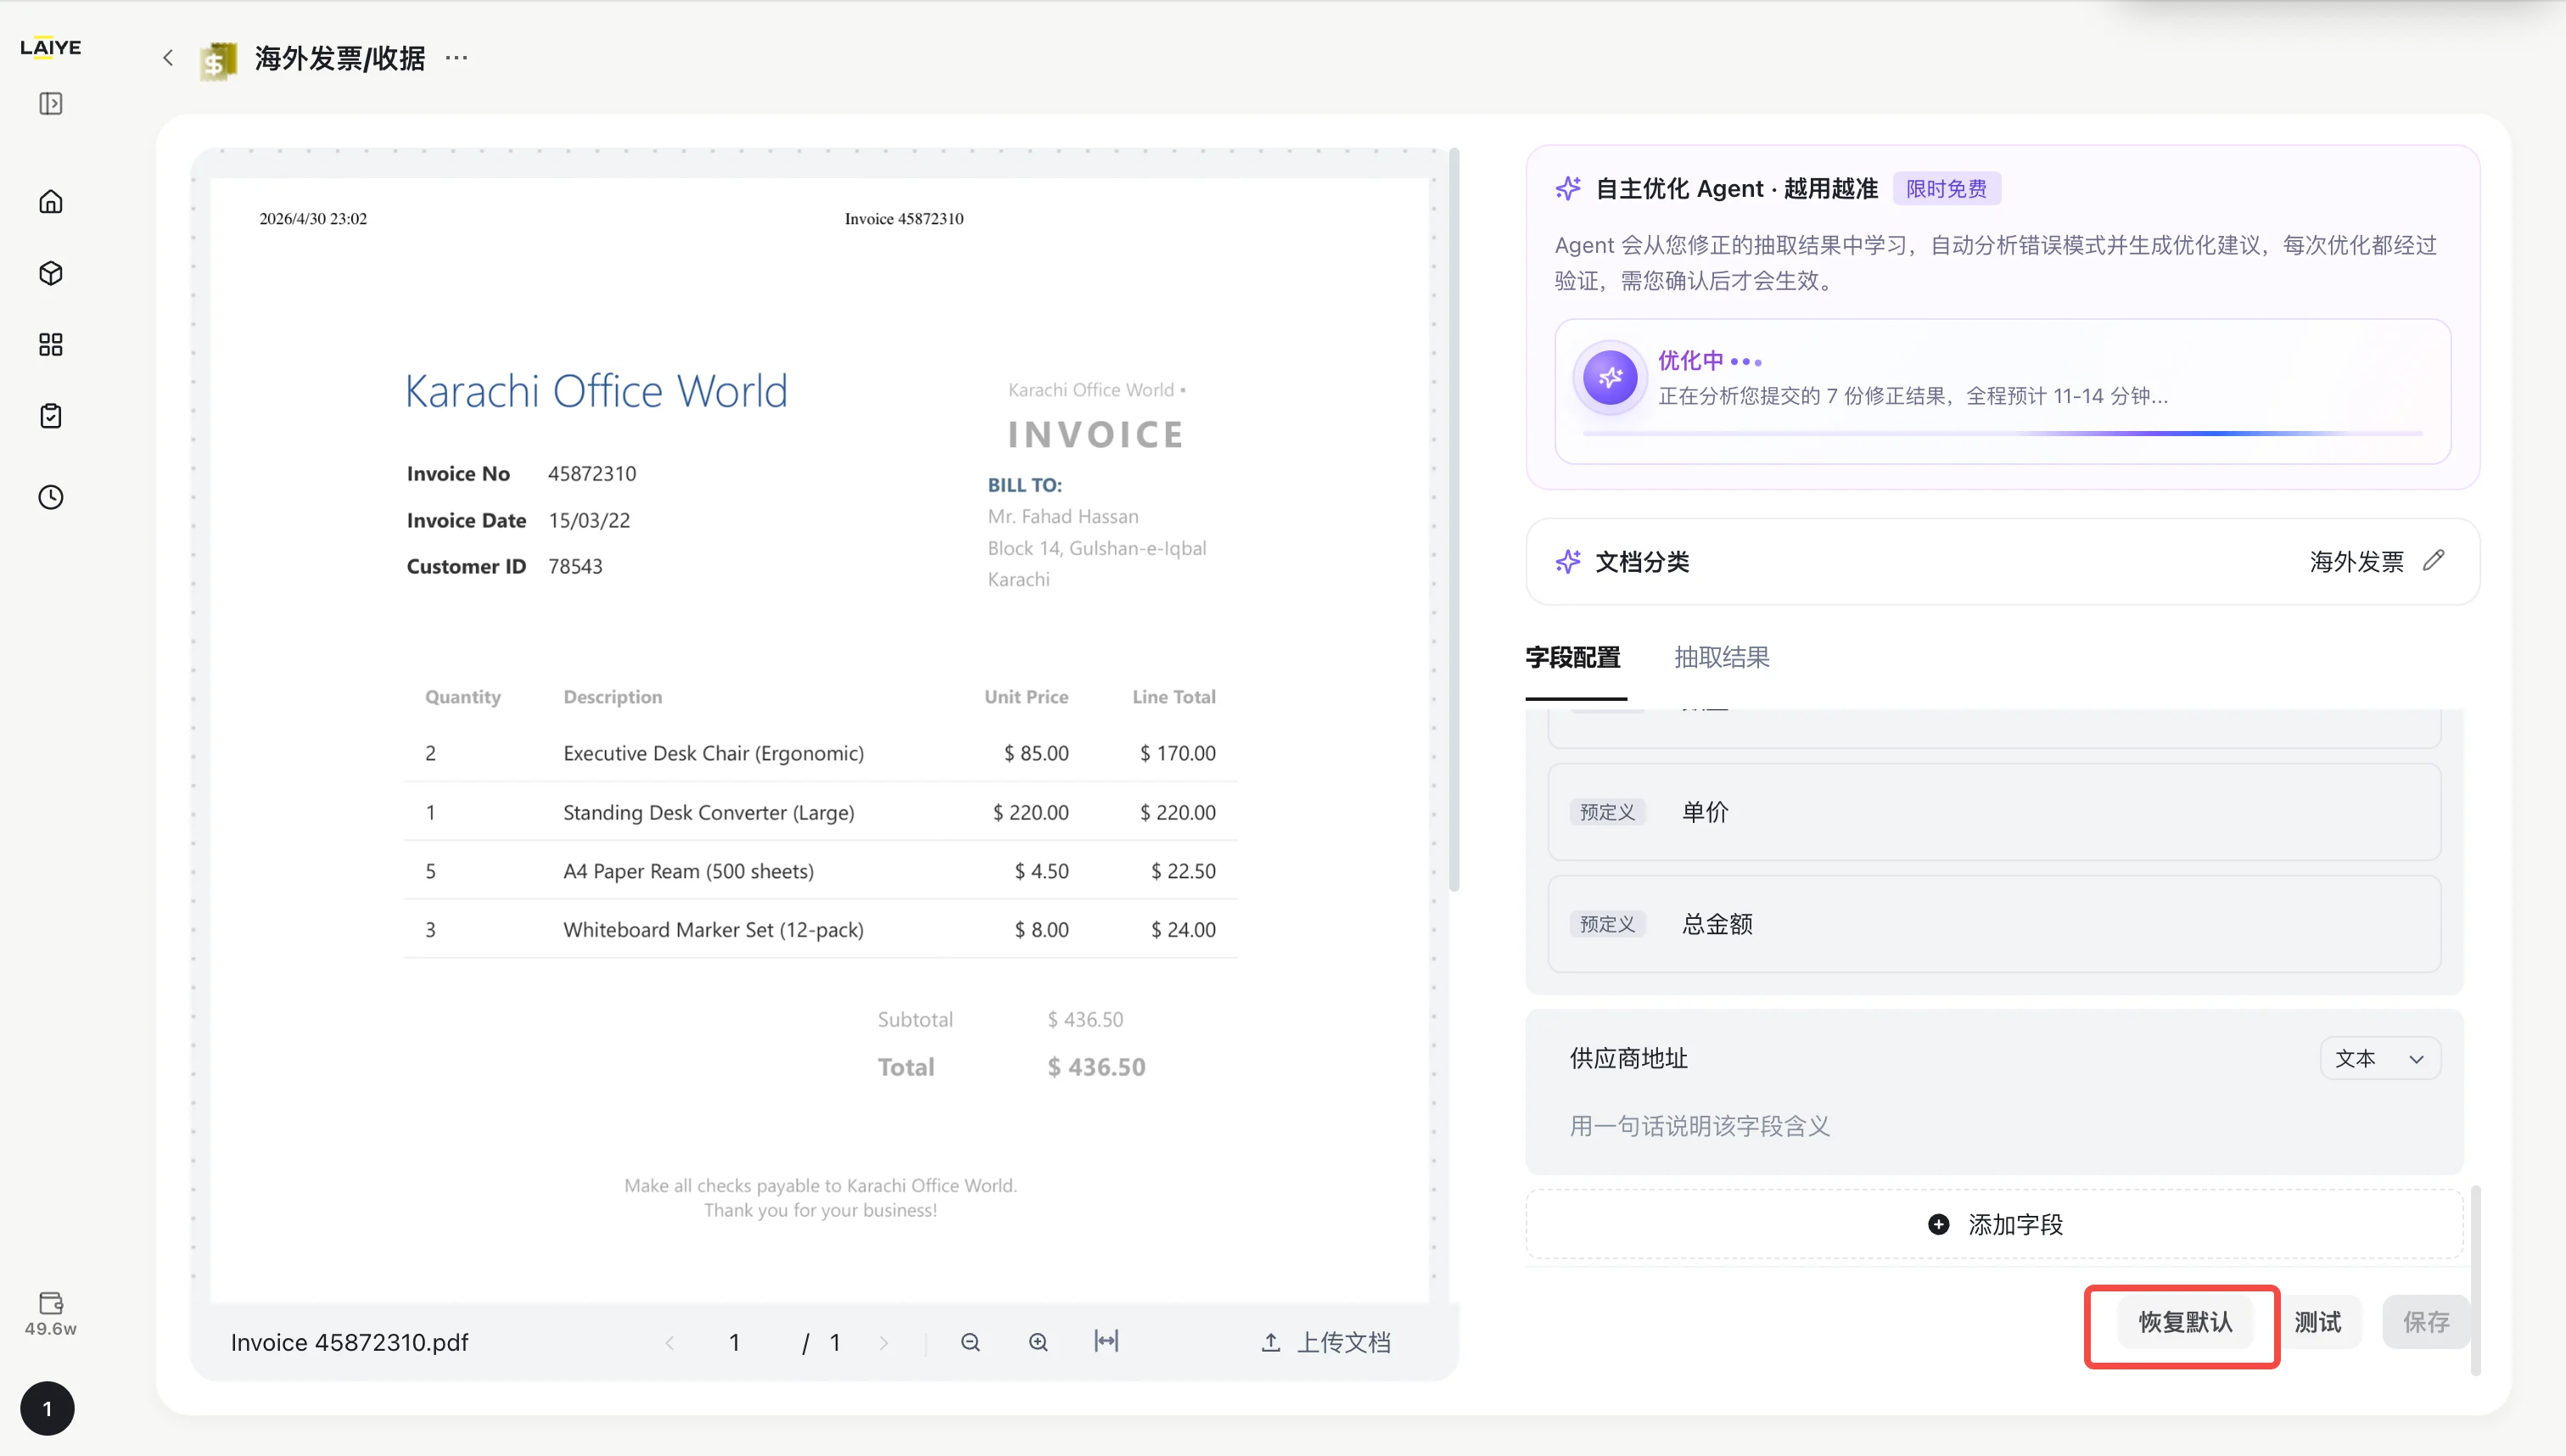Click the Executive Desk Chair (Ergonomic) row

(x=820, y=753)
